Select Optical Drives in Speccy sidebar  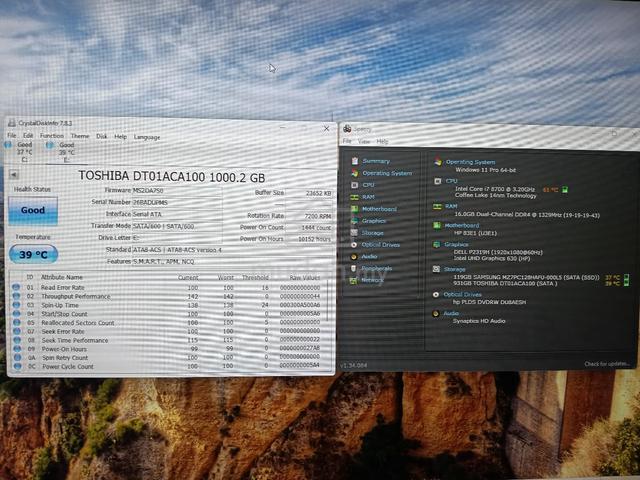(380, 245)
